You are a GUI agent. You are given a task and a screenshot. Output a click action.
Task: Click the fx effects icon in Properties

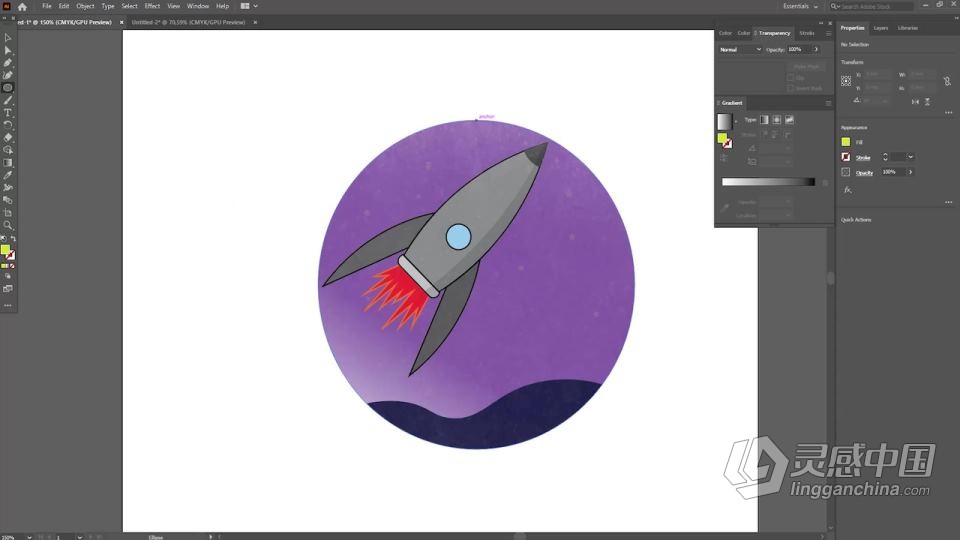848,190
